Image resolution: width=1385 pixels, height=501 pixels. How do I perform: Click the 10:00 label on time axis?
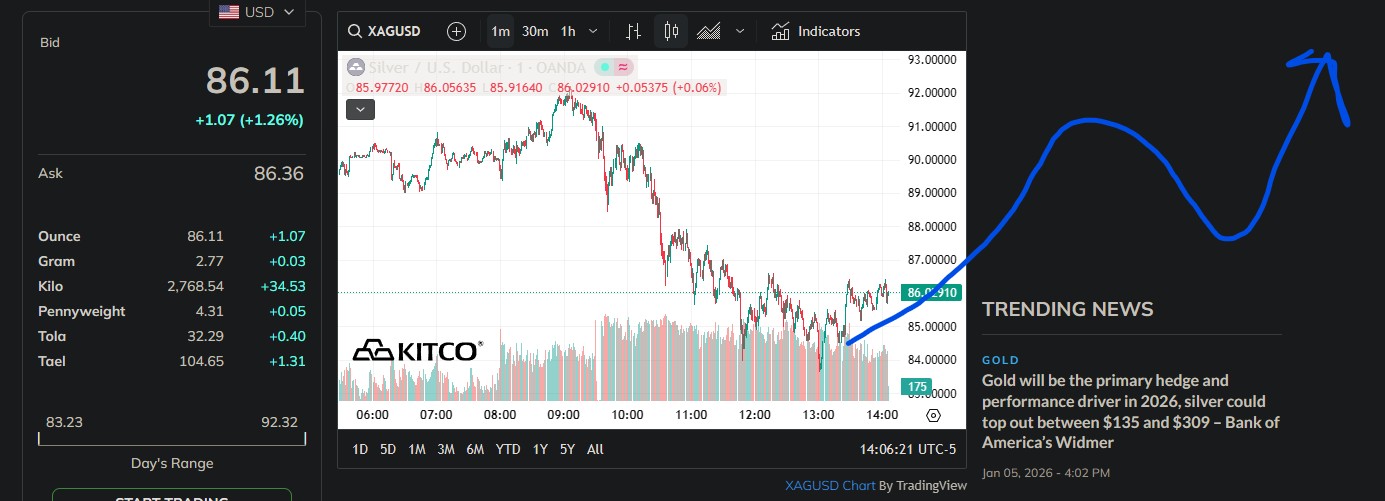[627, 415]
